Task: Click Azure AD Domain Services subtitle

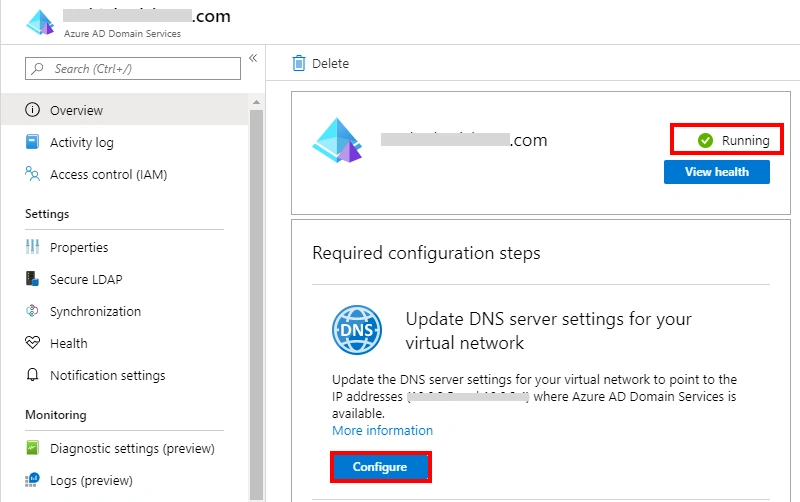Action: click(x=122, y=33)
